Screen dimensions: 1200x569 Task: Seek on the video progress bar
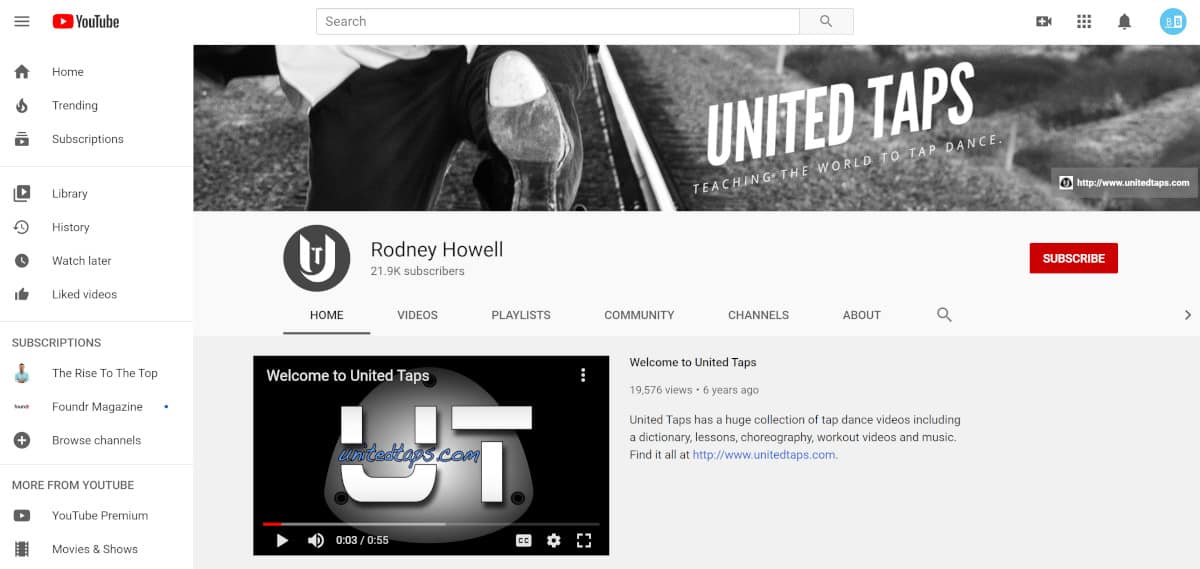click(431, 523)
